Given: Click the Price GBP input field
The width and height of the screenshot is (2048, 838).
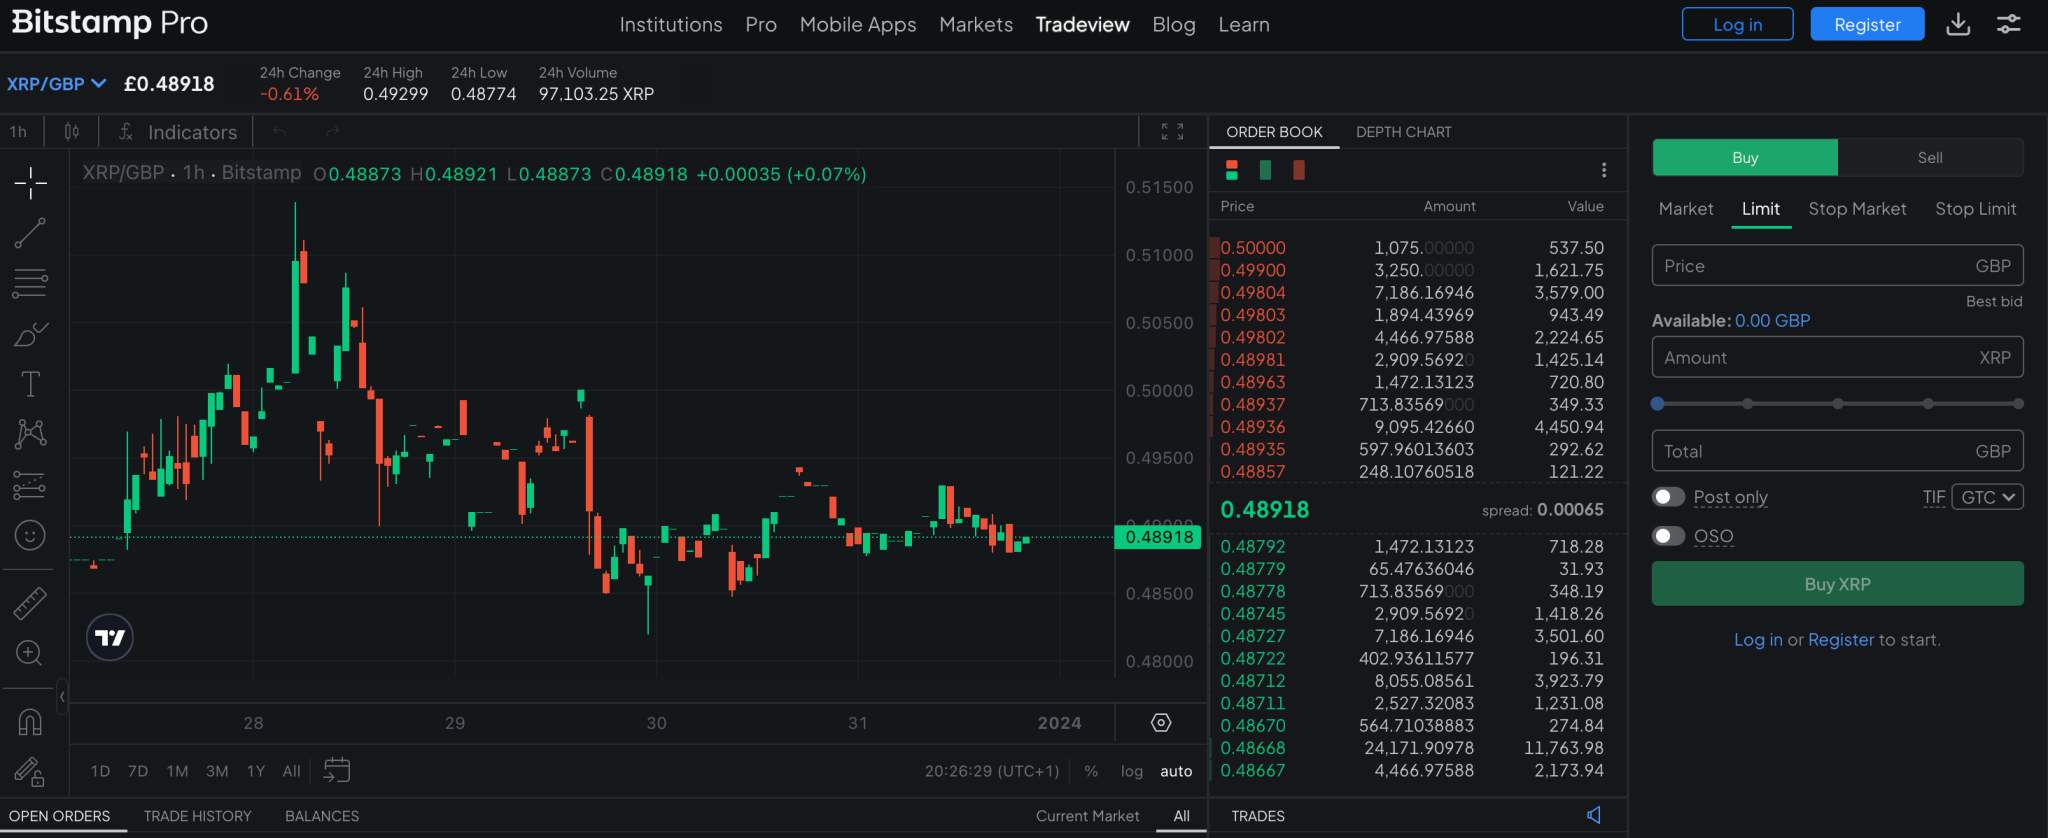Looking at the screenshot, I should click(x=1838, y=266).
